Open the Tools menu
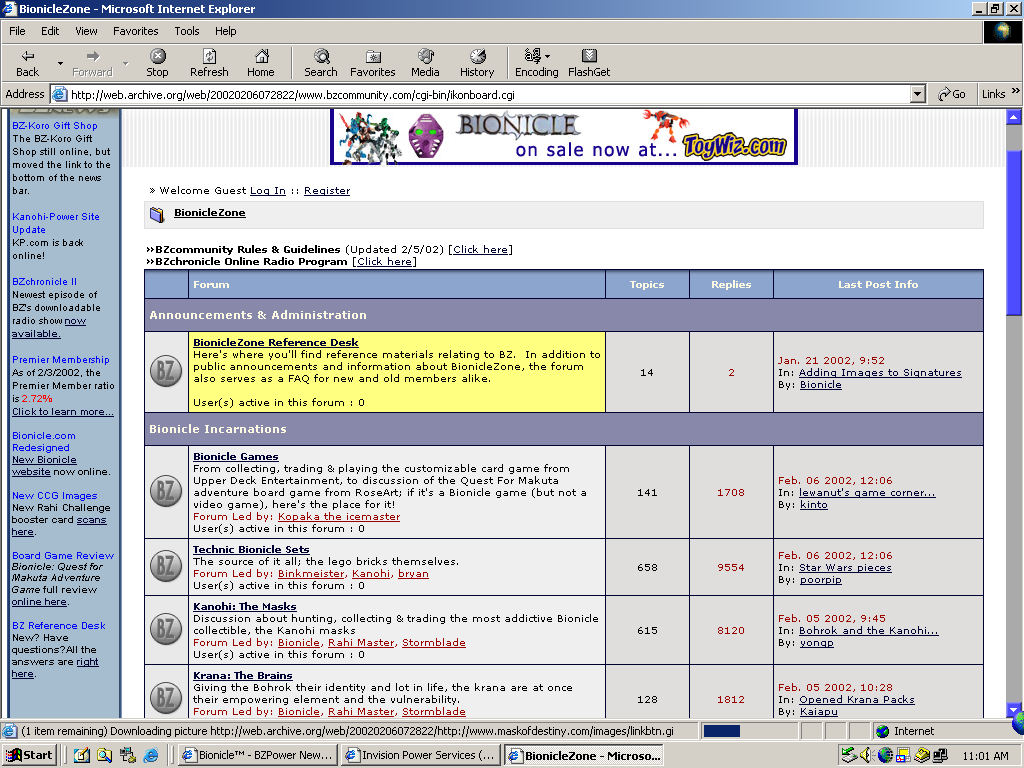The image size is (1024, 768). (x=187, y=31)
